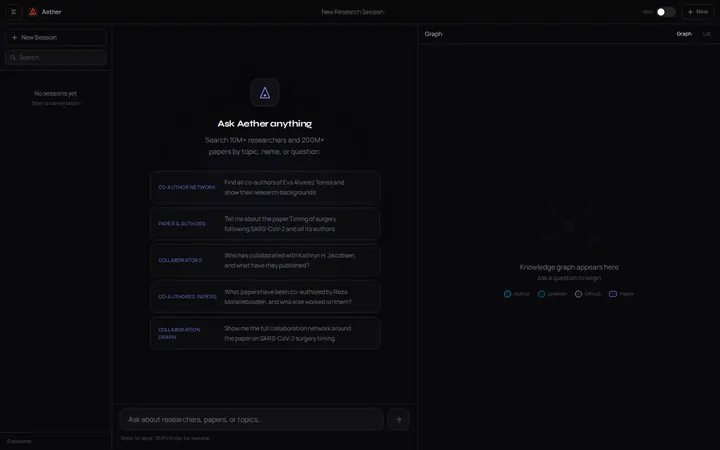
Task: Click the red Aether triangle logo
Action: tap(33, 12)
